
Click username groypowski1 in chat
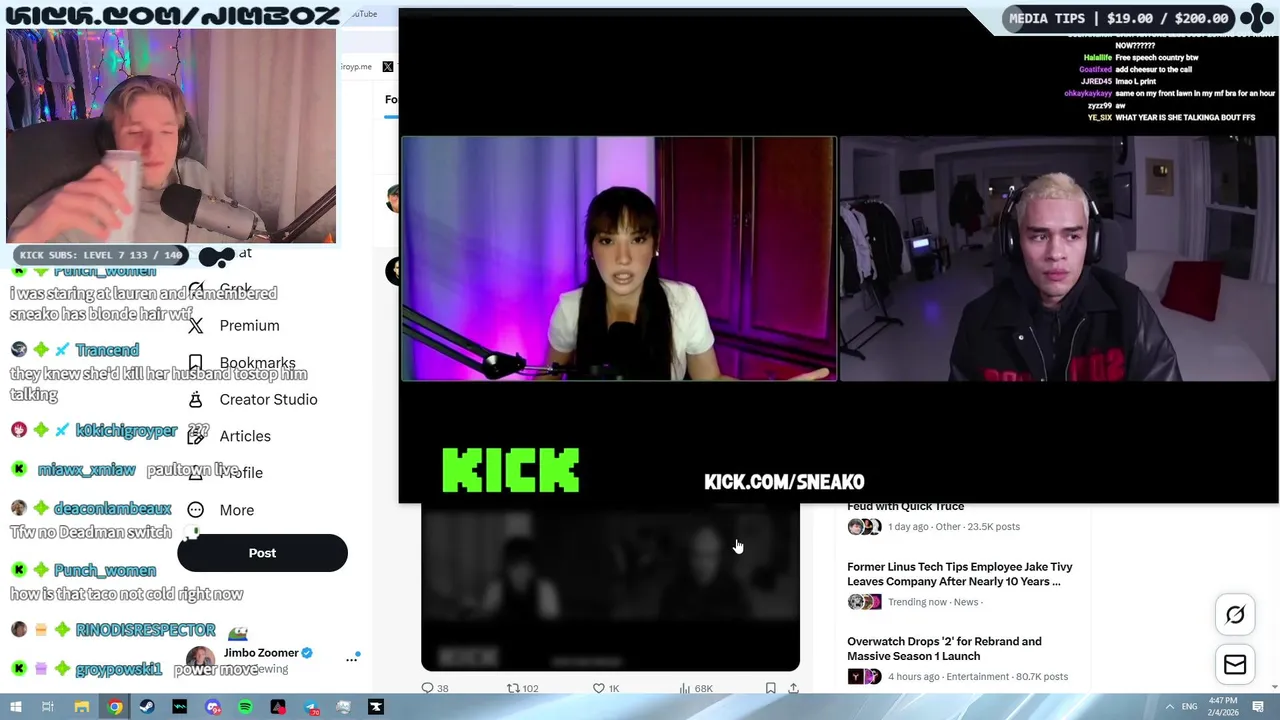point(118,669)
